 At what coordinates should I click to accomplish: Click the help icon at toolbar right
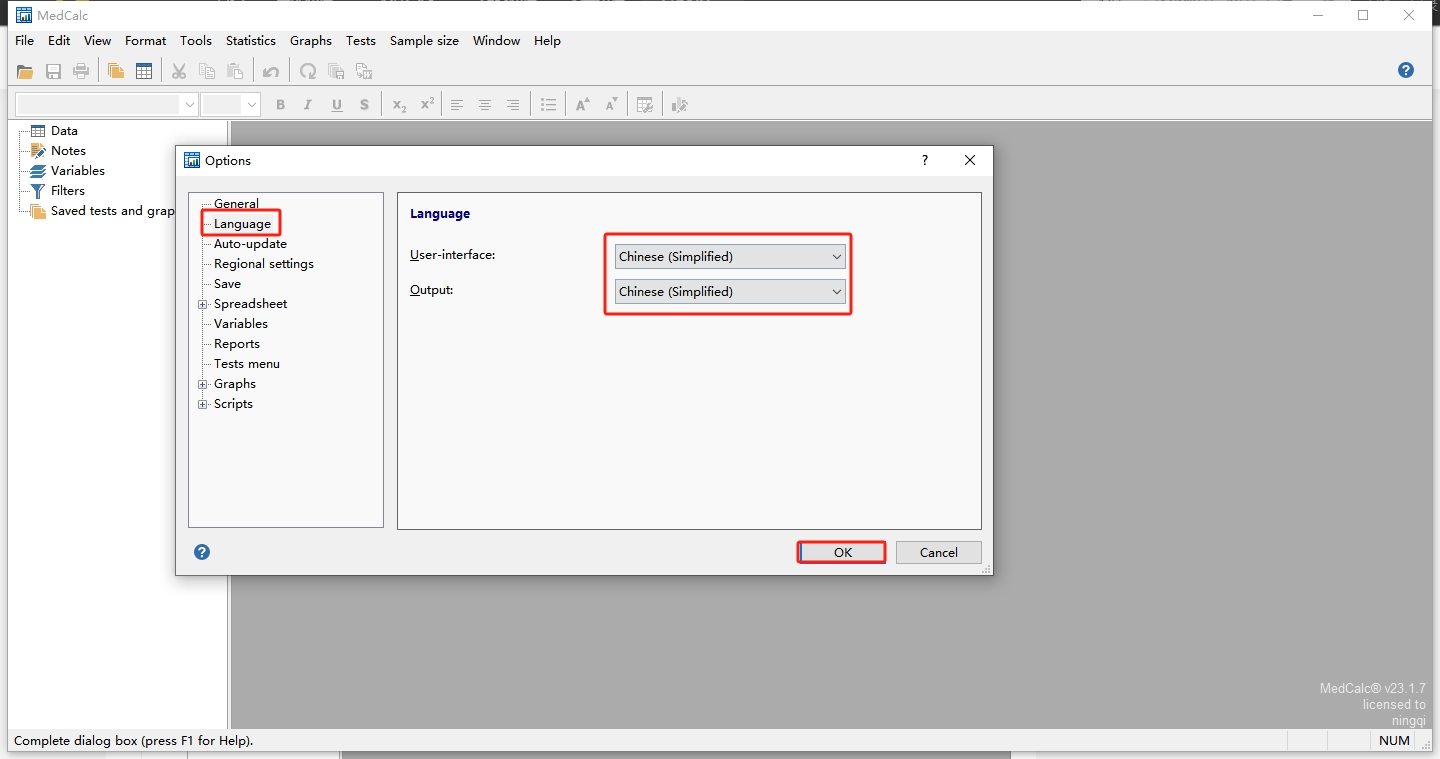(1406, 70)
